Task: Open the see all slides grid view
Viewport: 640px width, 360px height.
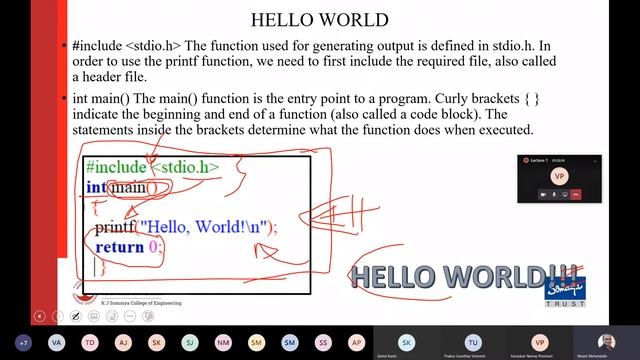Action: 94,316
